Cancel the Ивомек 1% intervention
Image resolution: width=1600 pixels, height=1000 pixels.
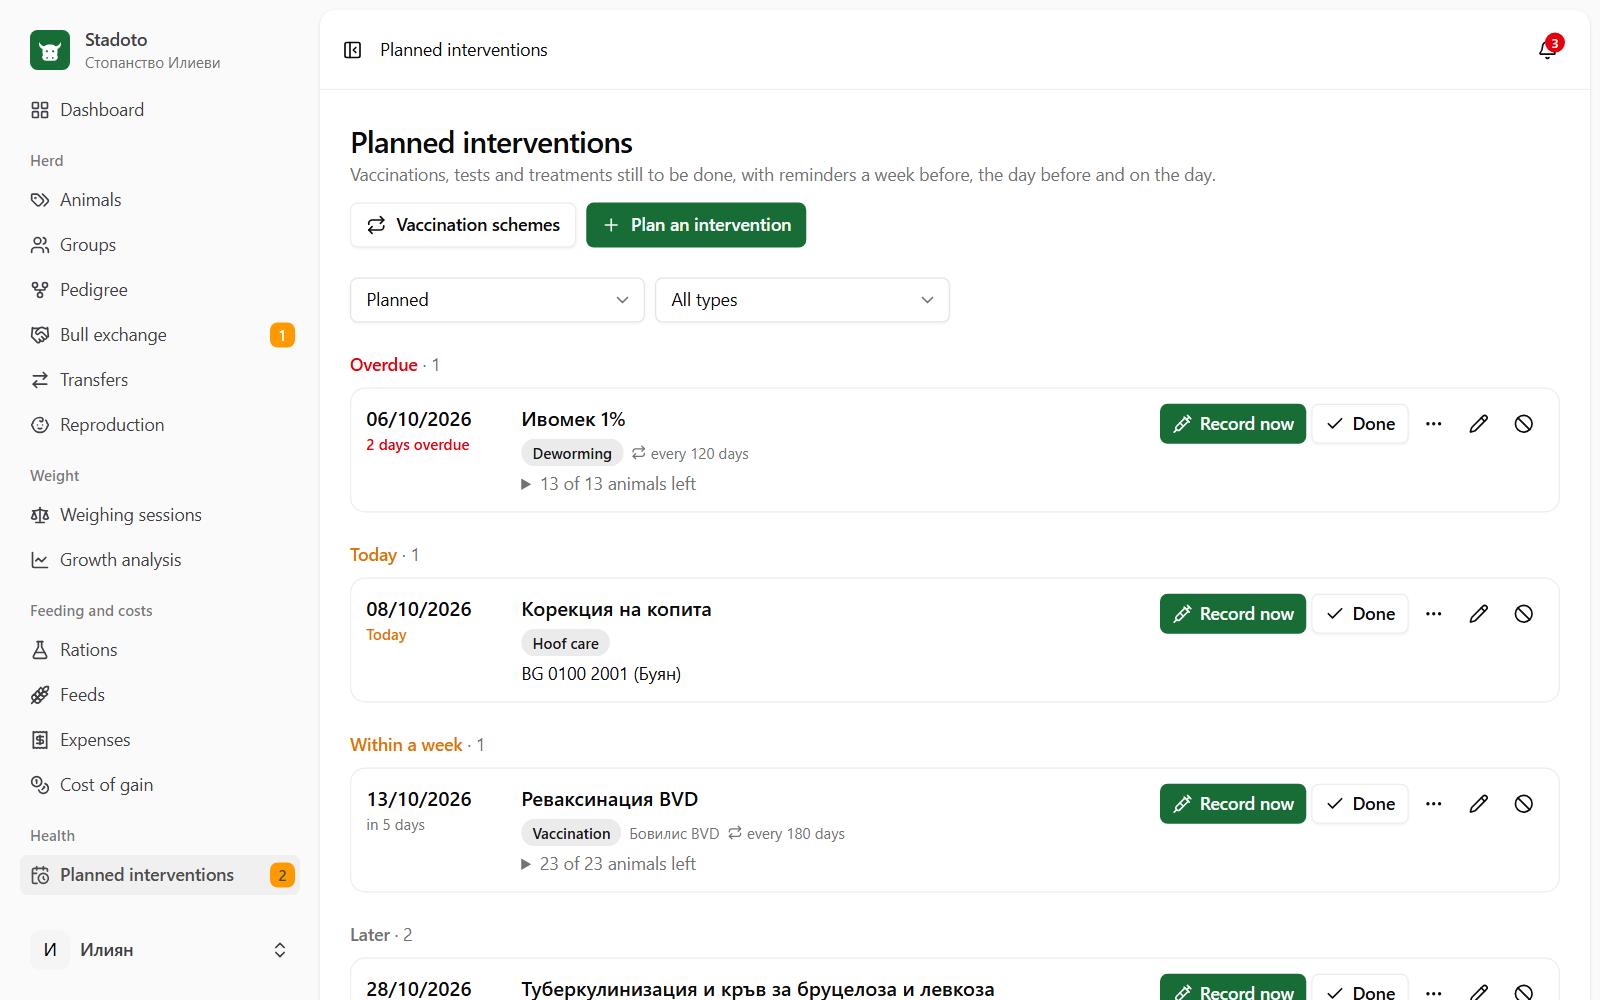pyautogui.click(x=1523, y=424)
